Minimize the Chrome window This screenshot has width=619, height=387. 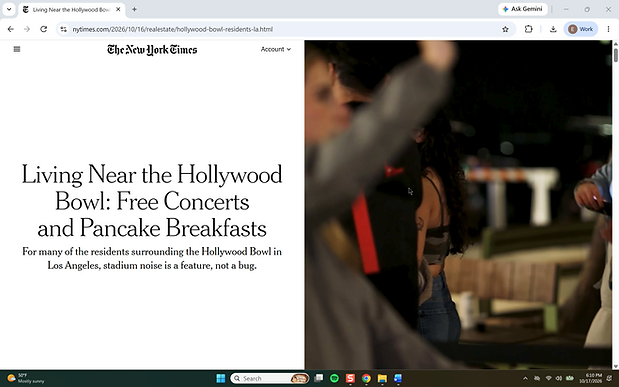pyautogui.click(x=566, y=9)
